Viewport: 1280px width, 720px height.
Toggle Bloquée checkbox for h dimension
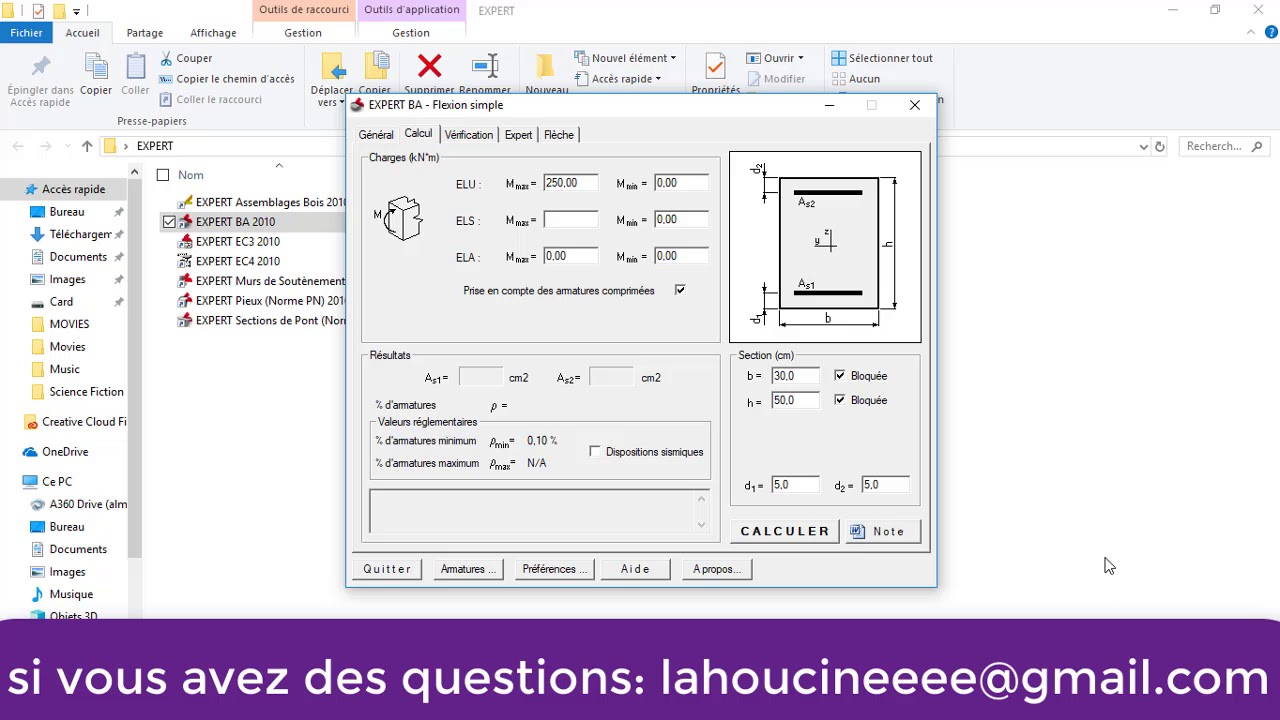click(839, 400)
